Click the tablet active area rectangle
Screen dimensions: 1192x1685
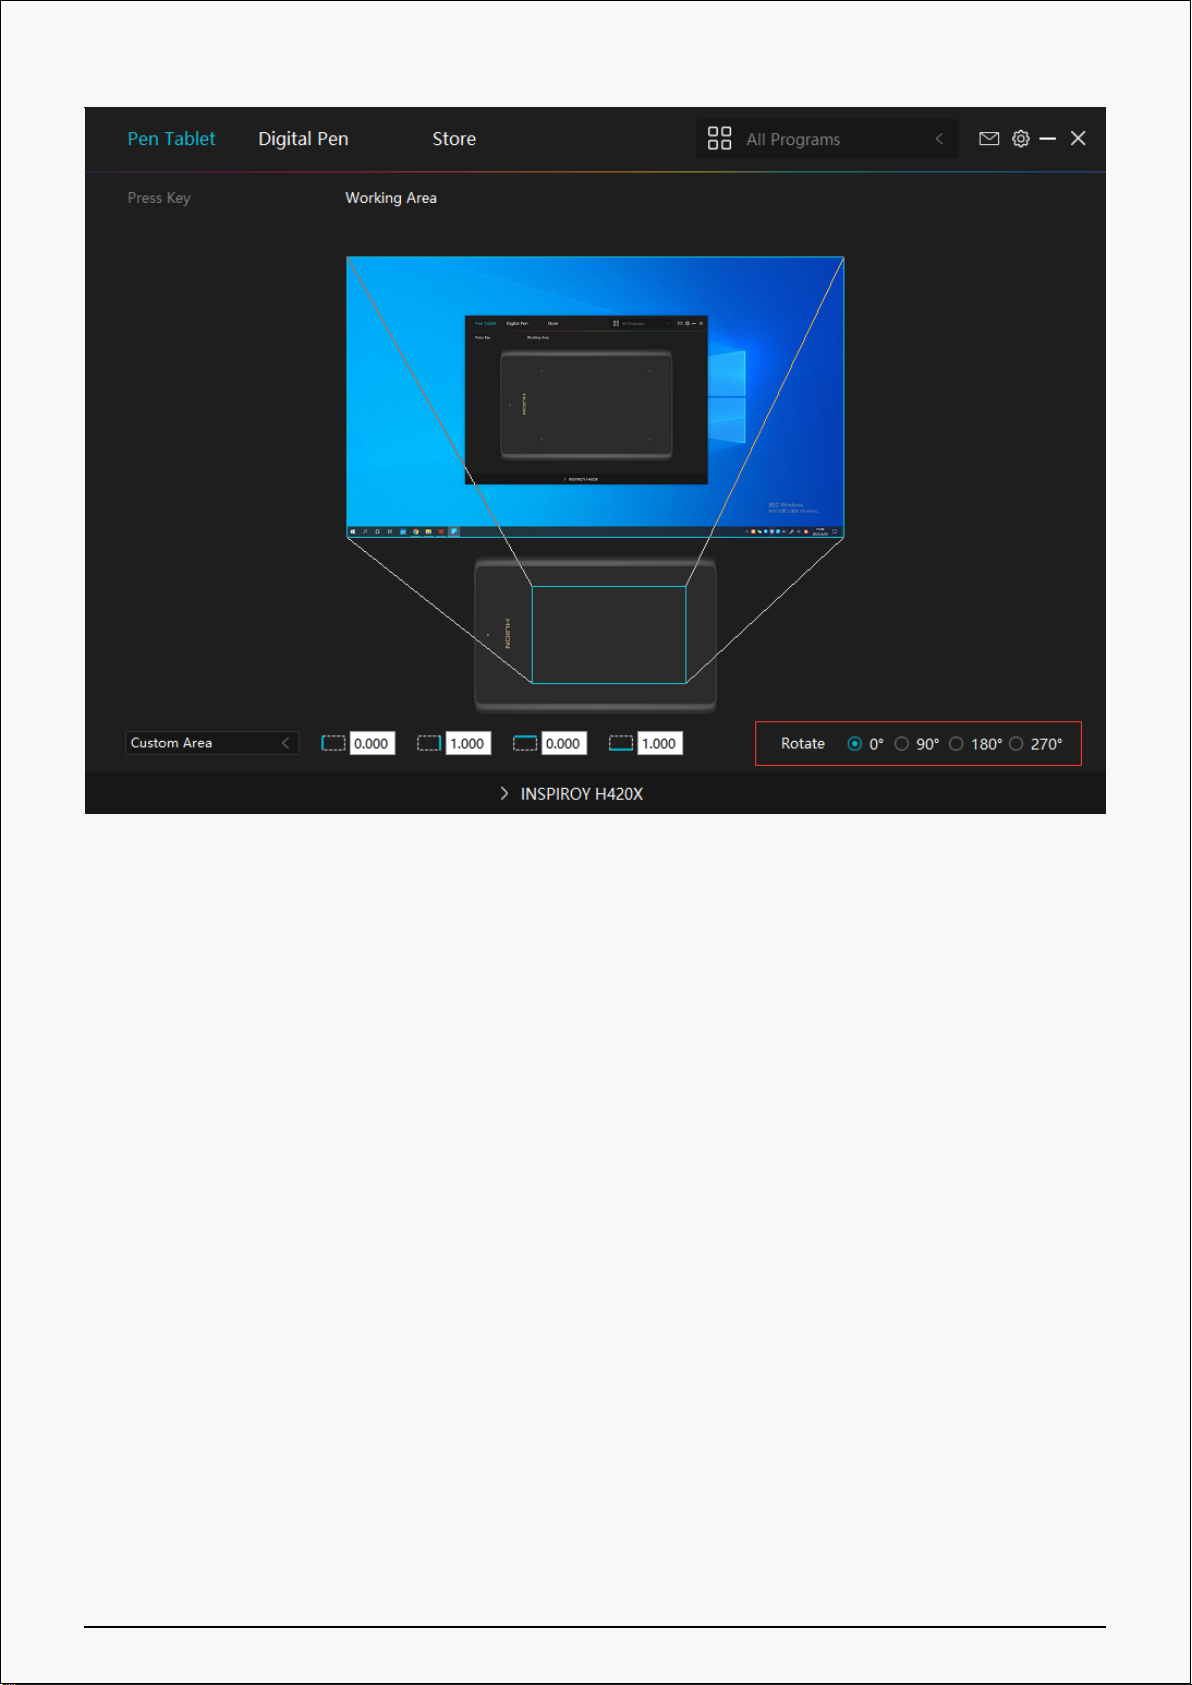pos(609,635)
